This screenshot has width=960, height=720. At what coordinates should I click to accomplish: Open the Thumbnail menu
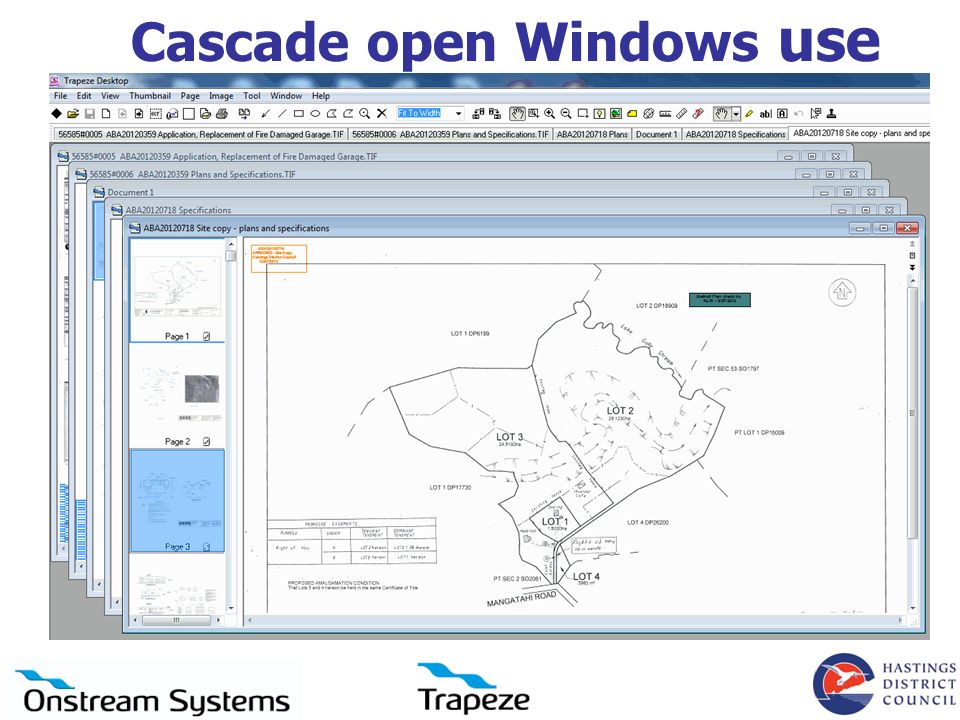pos(150,96)
